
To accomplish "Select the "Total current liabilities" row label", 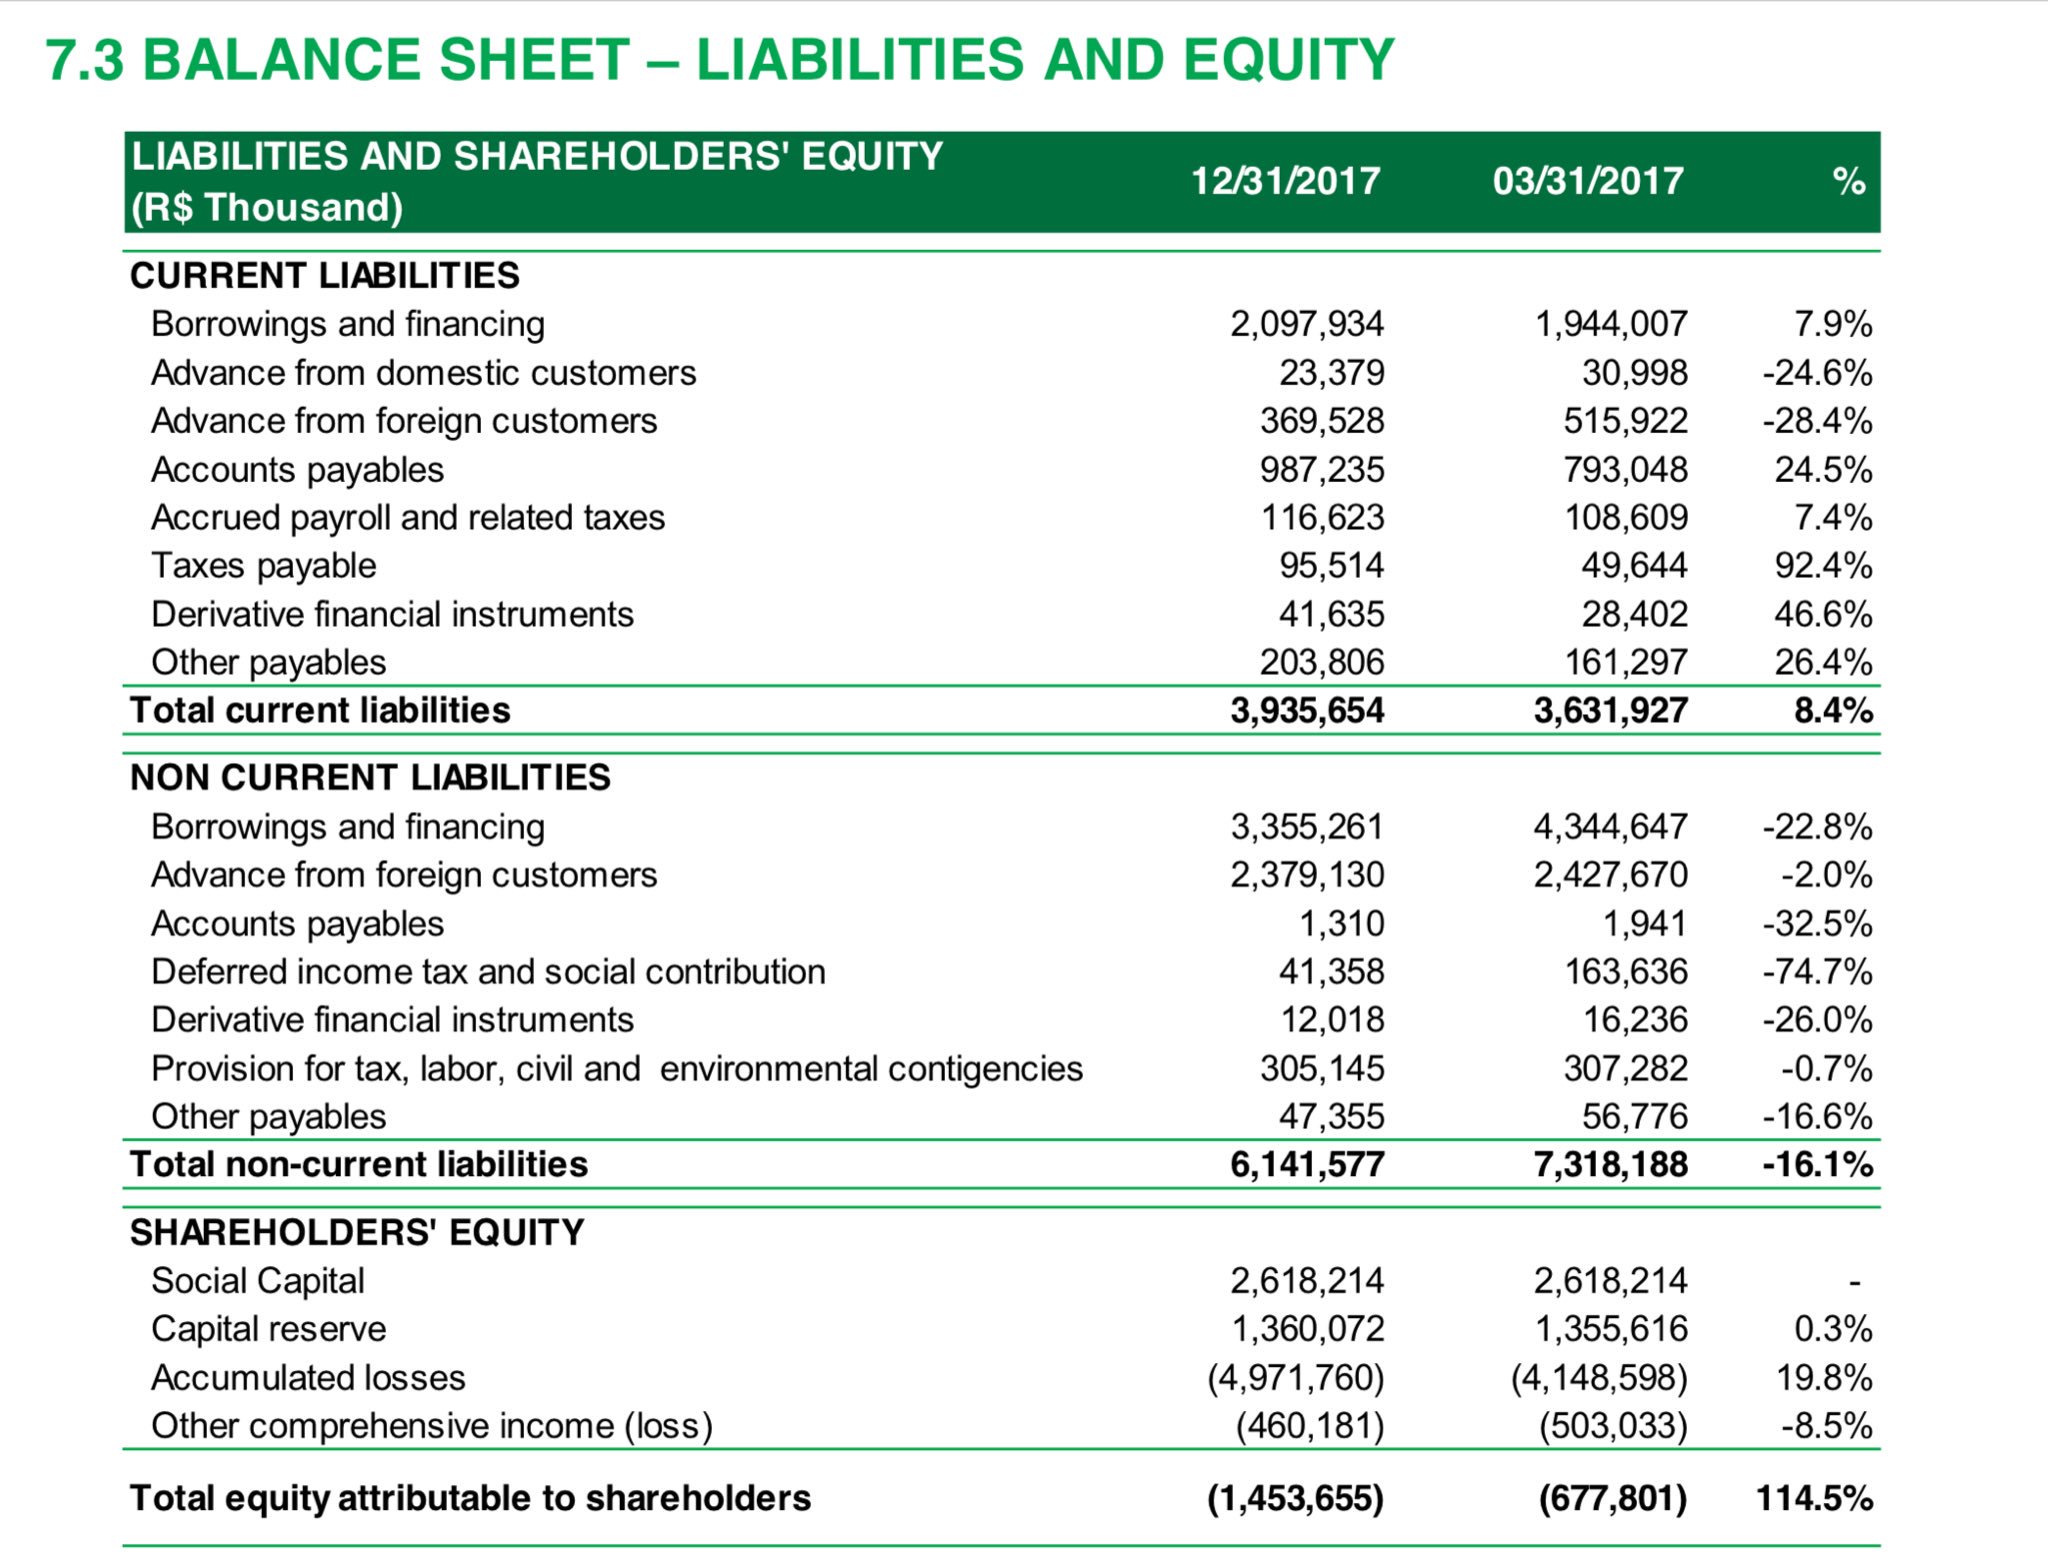I will (320, 710).
